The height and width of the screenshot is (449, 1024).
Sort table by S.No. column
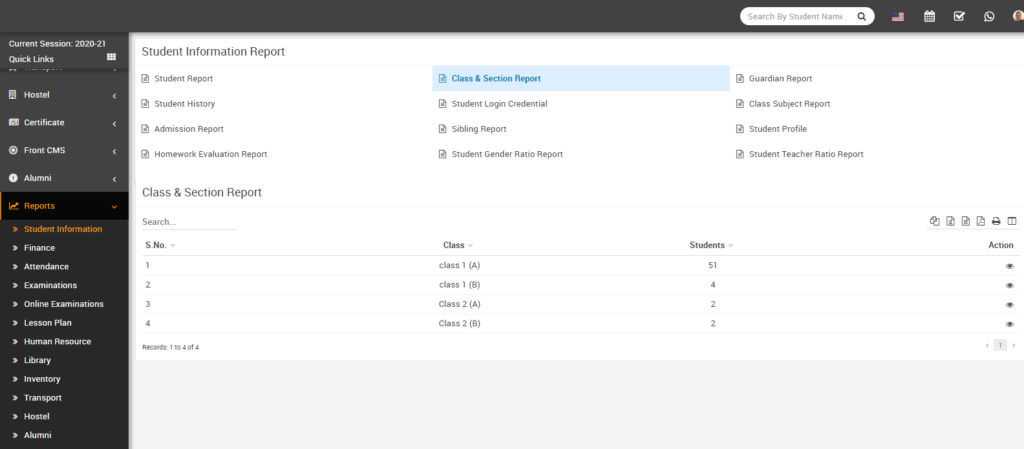(x=160, y=245)
